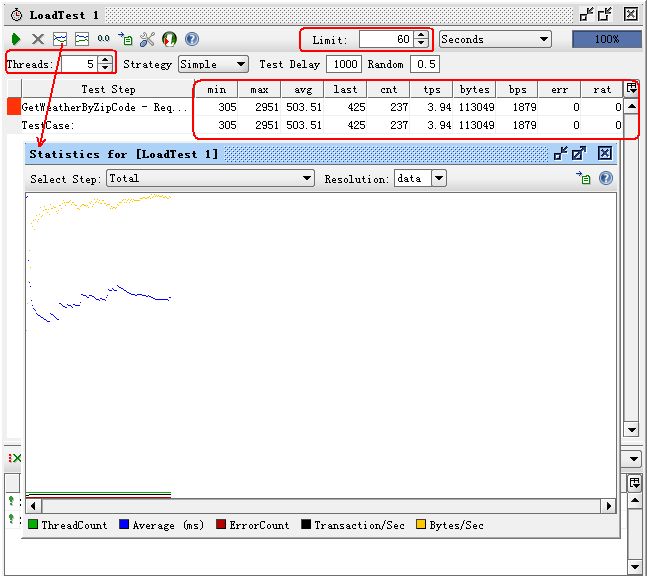Open help for LoadTest window

click(x=191, y=39)
